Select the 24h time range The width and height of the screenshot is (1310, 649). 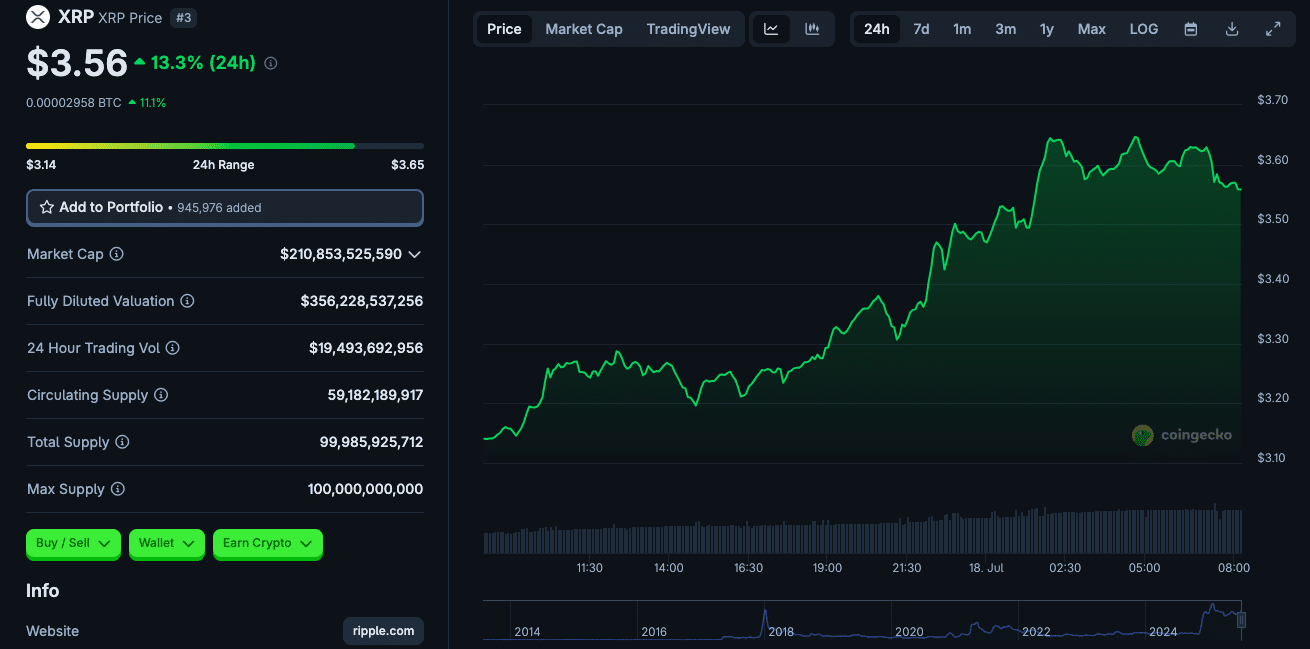click(877, 29)
